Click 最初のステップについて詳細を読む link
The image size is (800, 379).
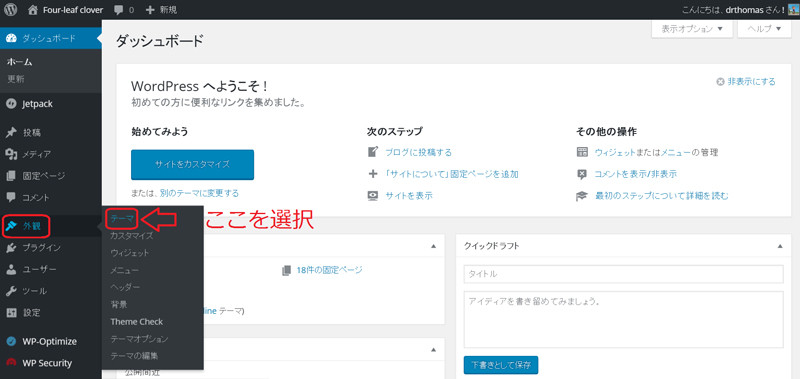(x=662, y=195)
